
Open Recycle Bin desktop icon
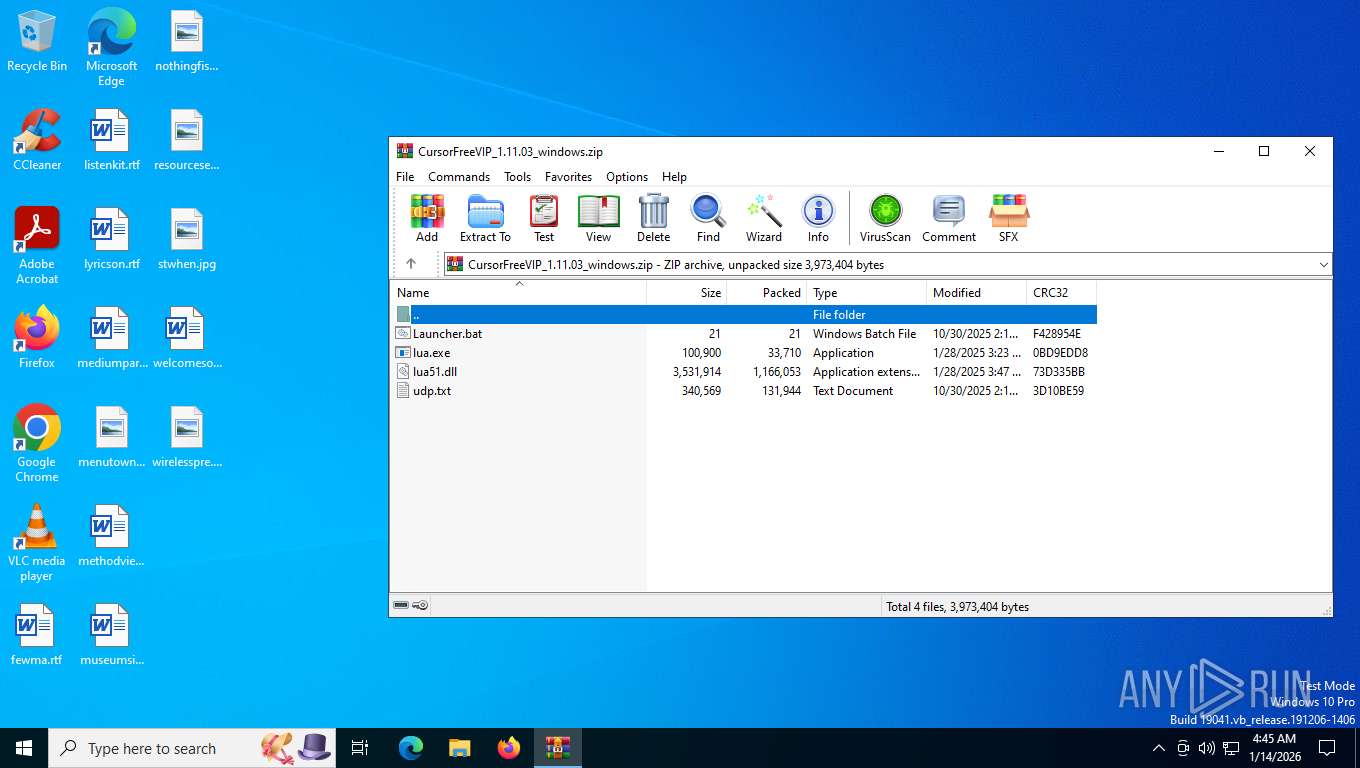point(37,42)
